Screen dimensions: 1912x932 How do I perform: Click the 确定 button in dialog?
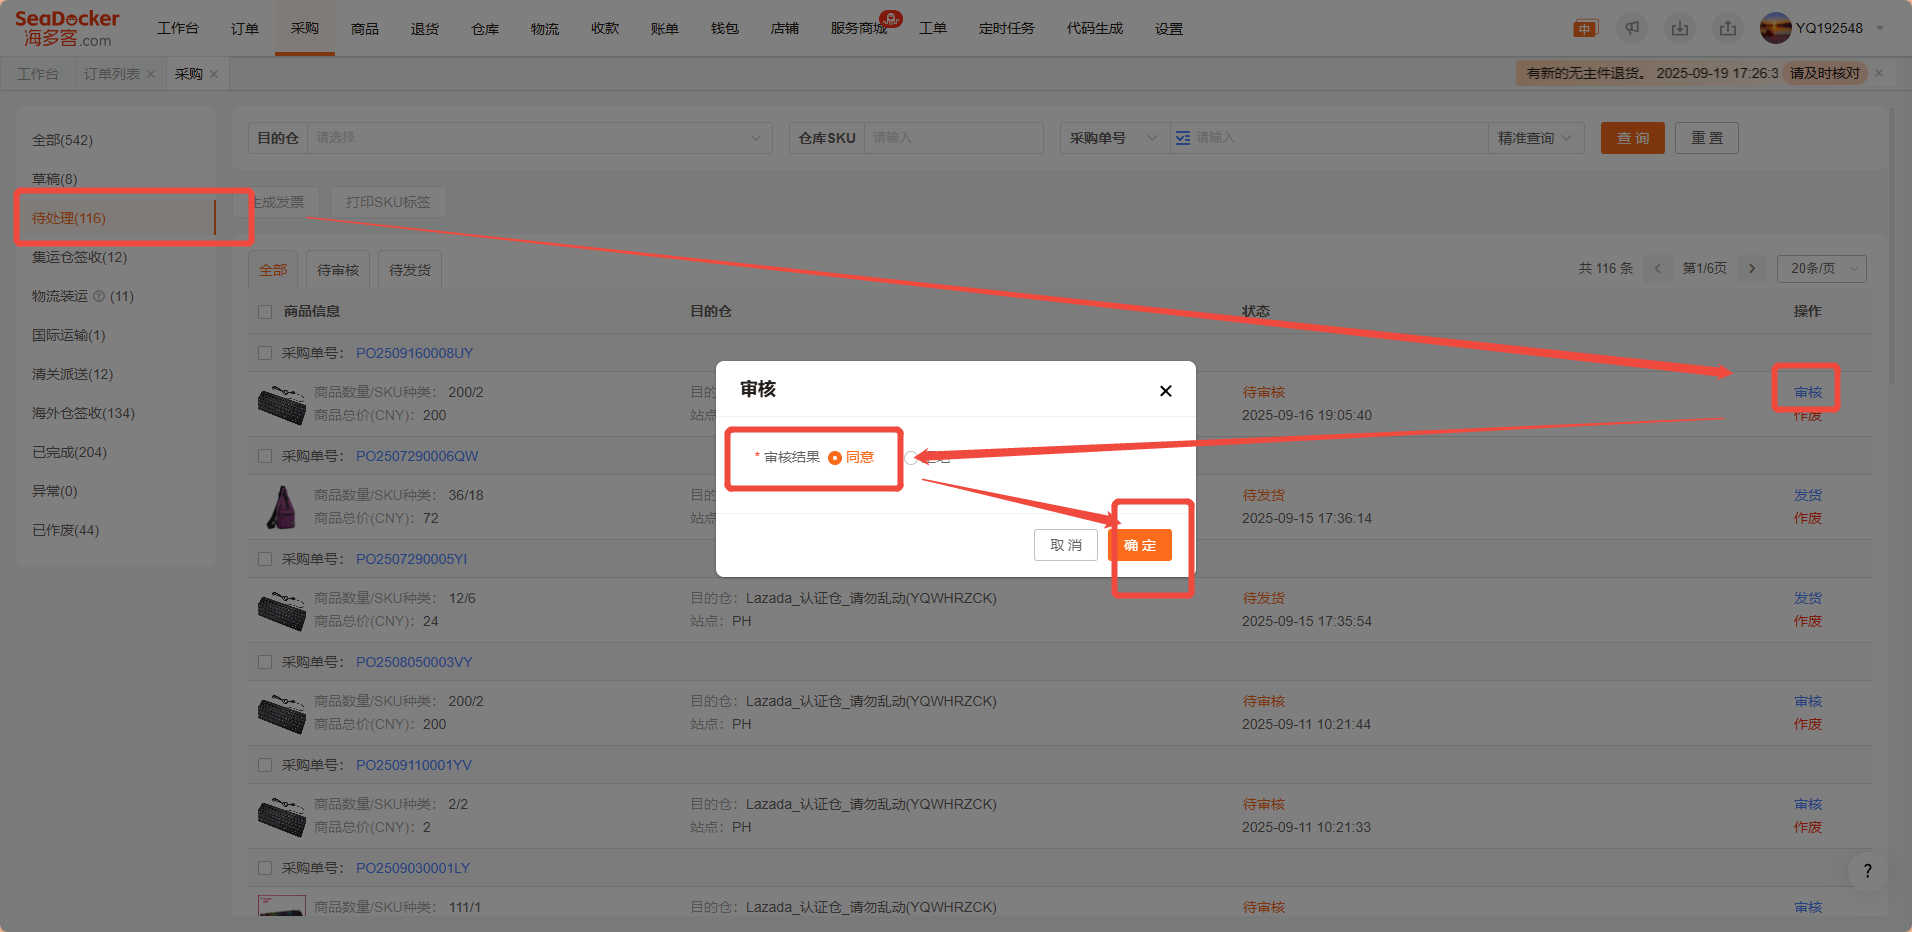point(1140,545)
